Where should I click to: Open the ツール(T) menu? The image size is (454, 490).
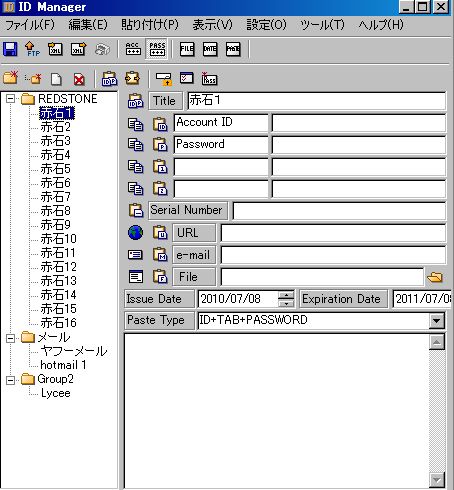coord(322,25)
